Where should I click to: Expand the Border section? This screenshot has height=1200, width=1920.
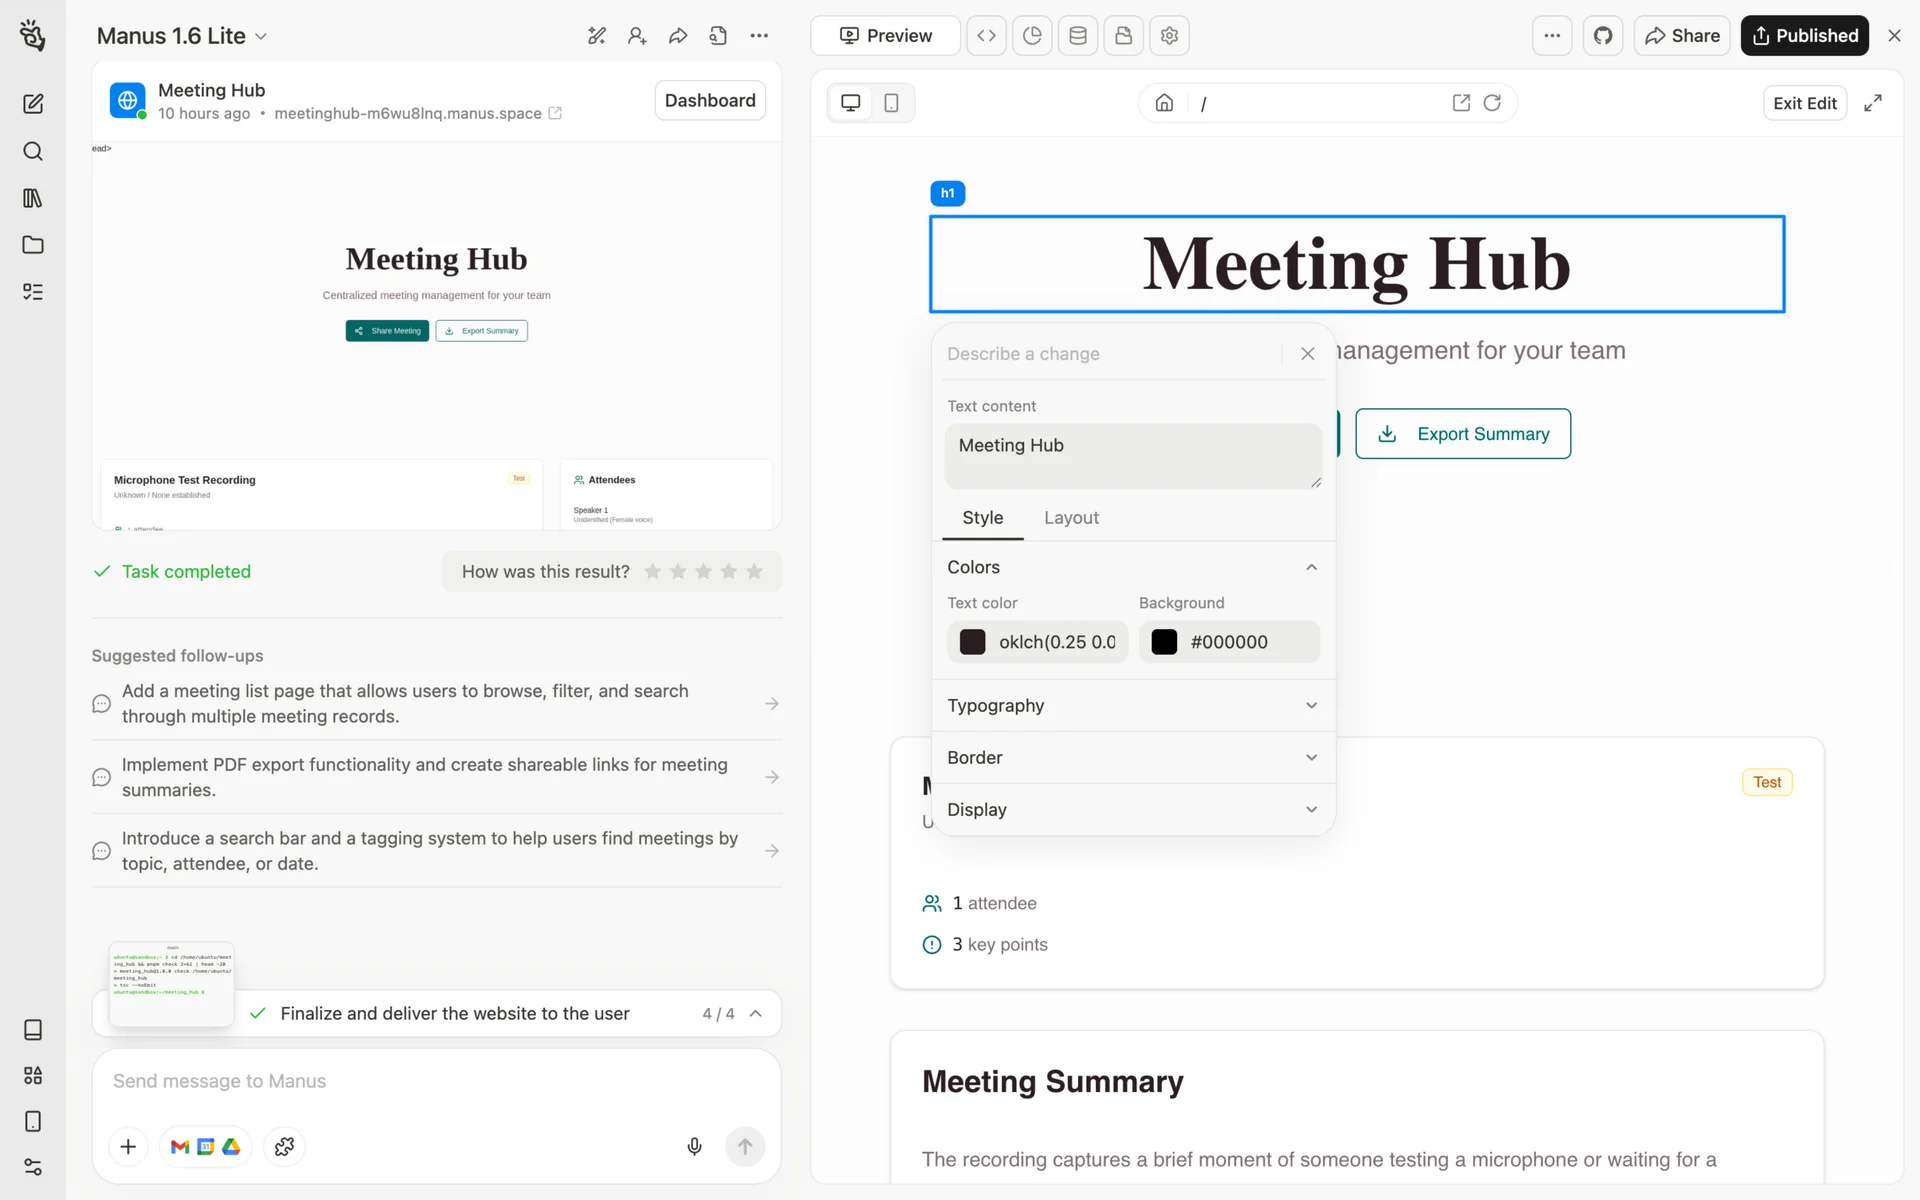[1132, 757]
